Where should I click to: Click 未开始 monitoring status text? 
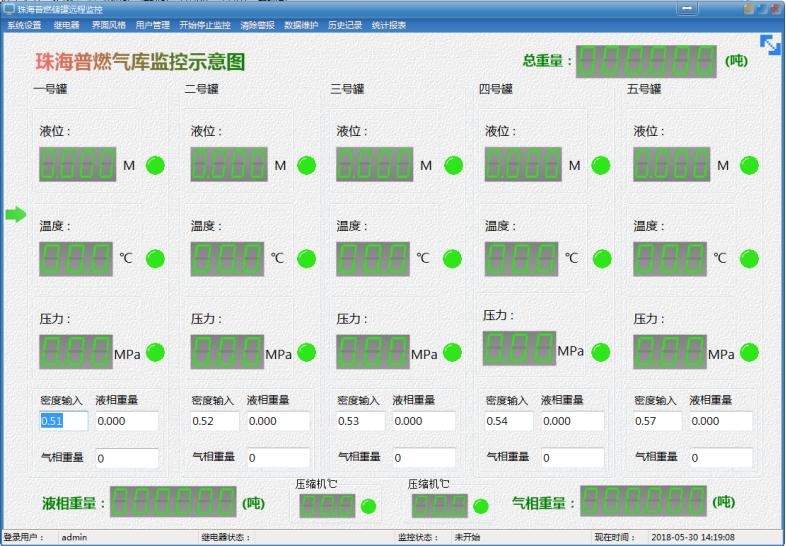[x=467, y=537]
